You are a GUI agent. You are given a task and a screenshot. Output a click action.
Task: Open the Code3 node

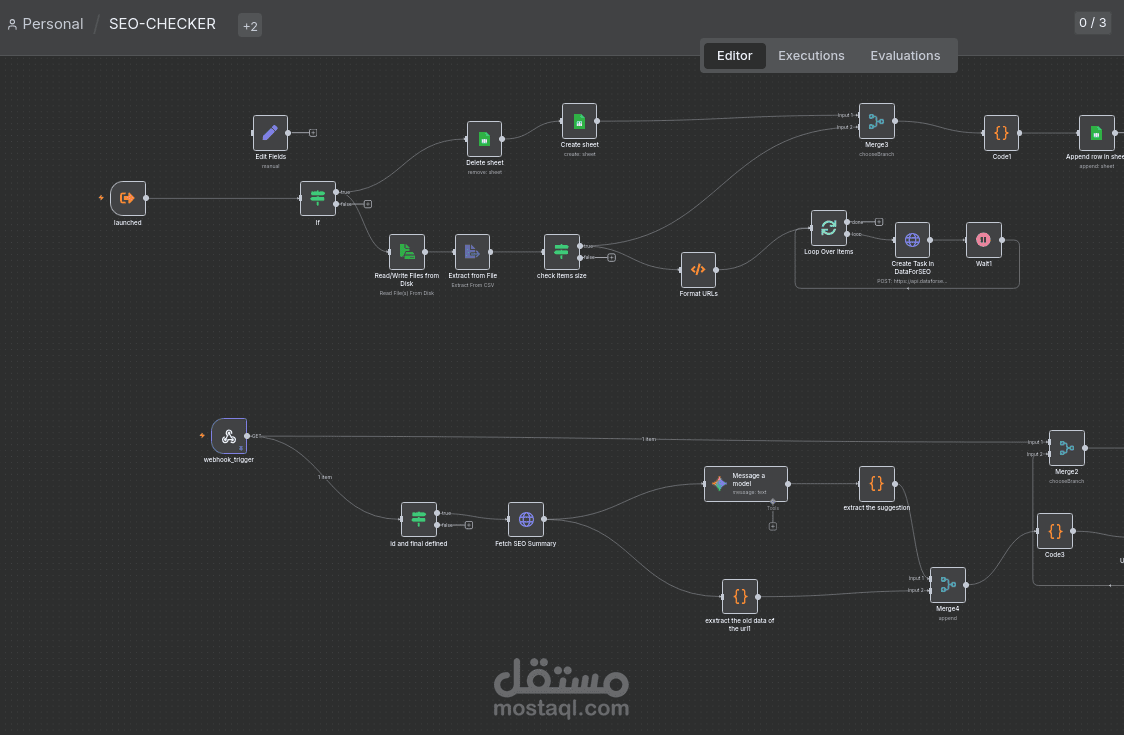[x=1054, y=531]
